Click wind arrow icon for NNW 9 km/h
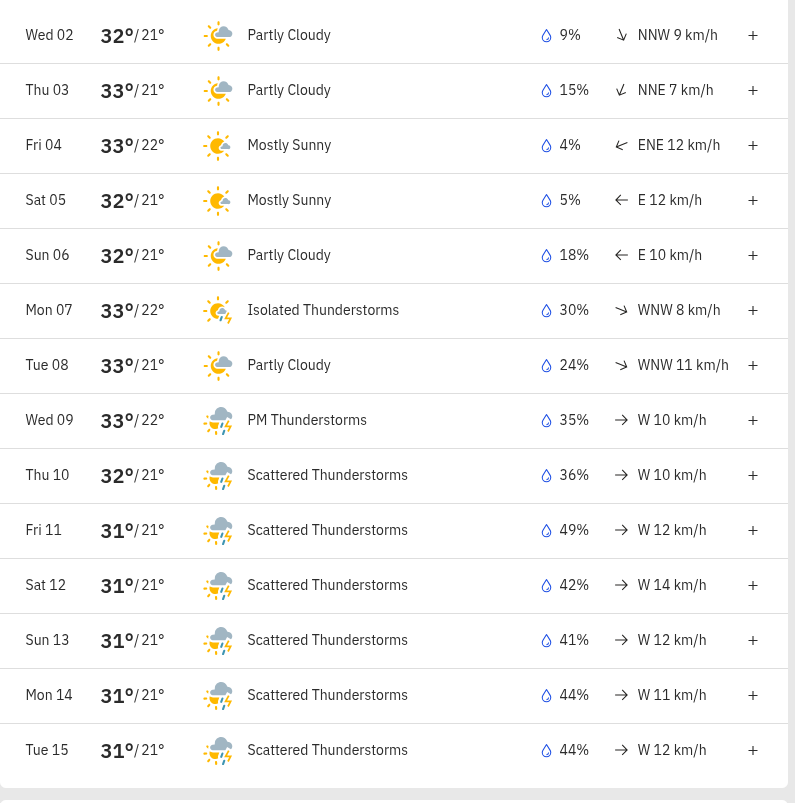 (x=621, y=36)
